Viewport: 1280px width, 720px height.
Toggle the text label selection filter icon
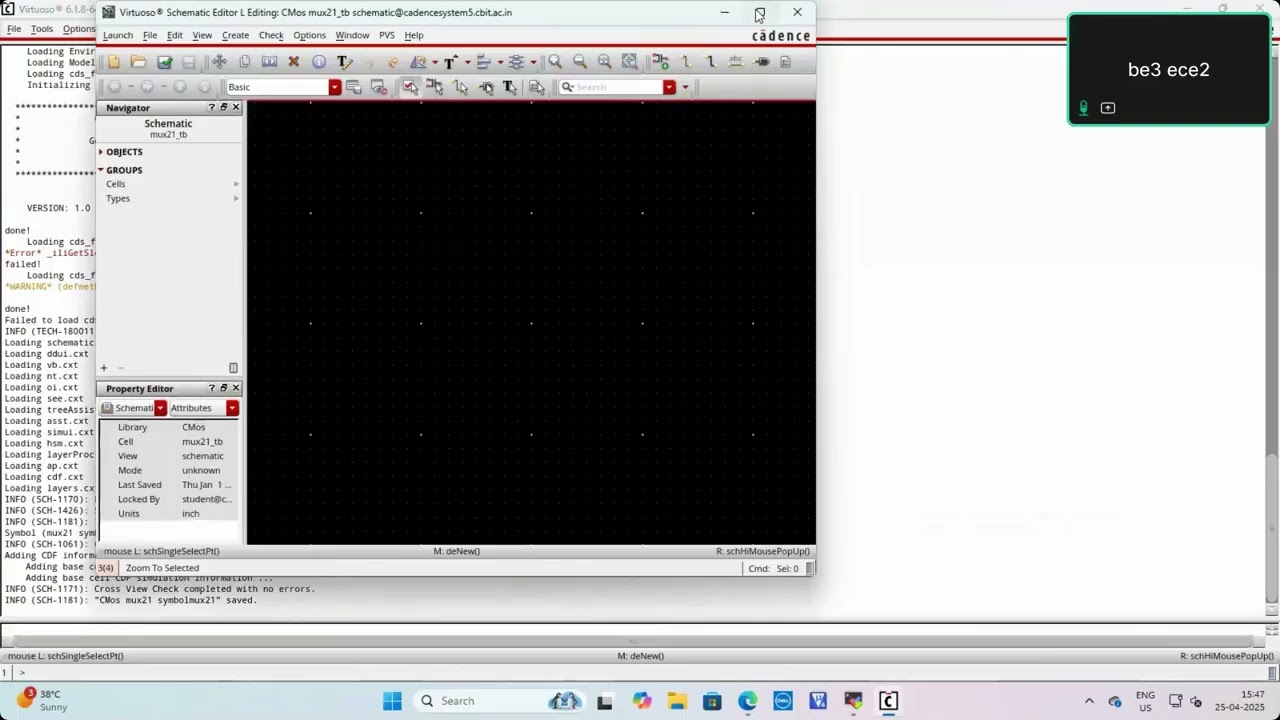[510, 87]
